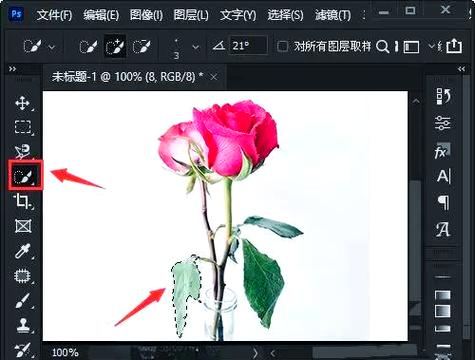Open the 文字(Y) menu
Viewport: 475px width, 360px height.
pos(238,15)
